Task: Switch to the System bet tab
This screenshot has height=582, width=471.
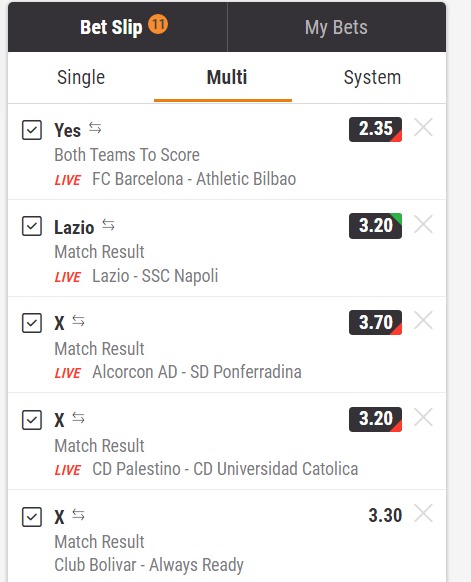Action: (x=372, y=78)
